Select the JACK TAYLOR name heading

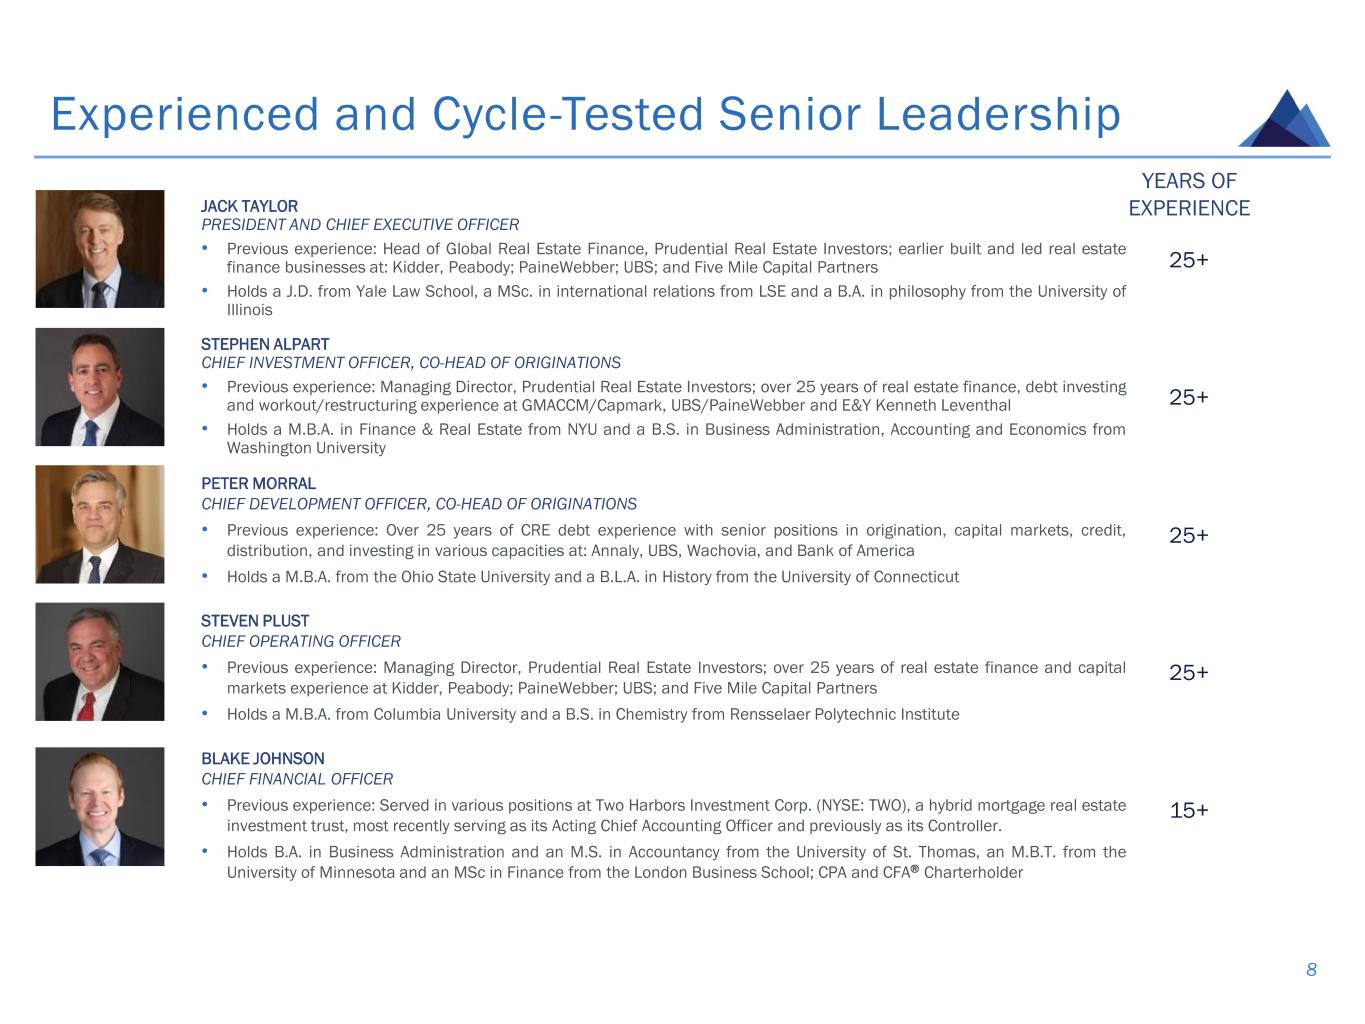(x=249, y=206)
